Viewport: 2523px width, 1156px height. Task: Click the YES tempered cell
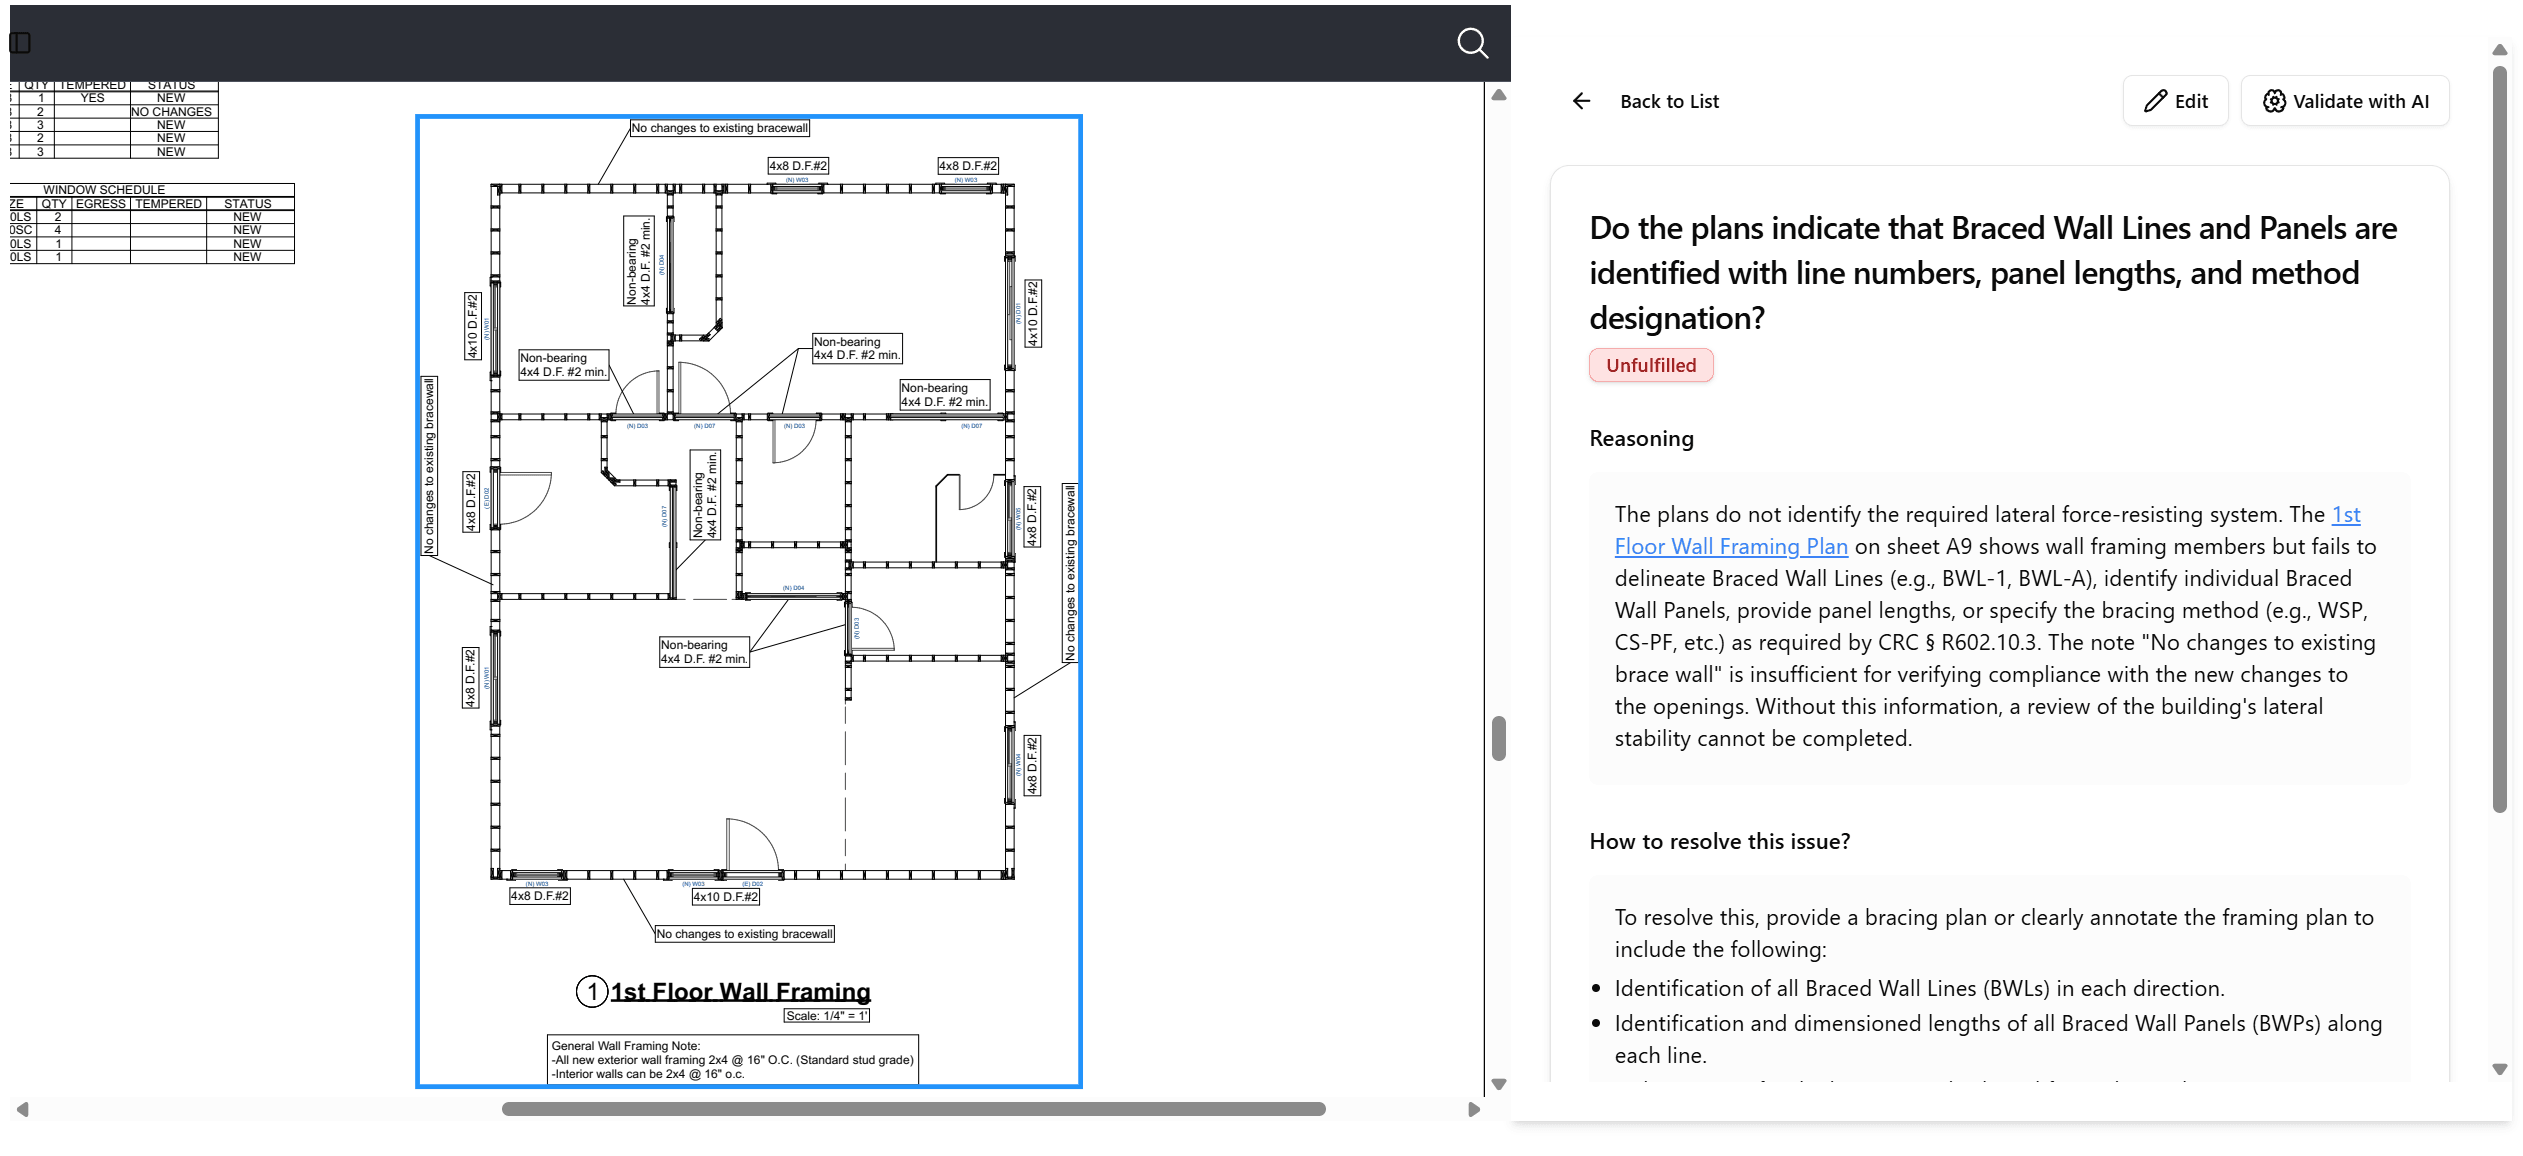(92, 98)
